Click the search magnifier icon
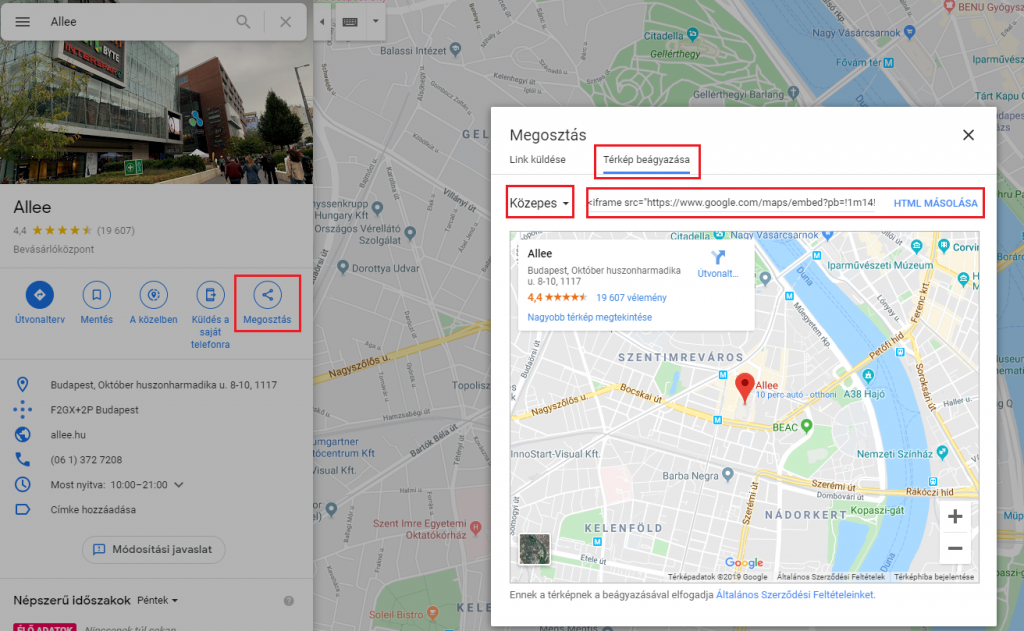The height and width of the screenshot is (631, 1024). (x=243, y=21)
